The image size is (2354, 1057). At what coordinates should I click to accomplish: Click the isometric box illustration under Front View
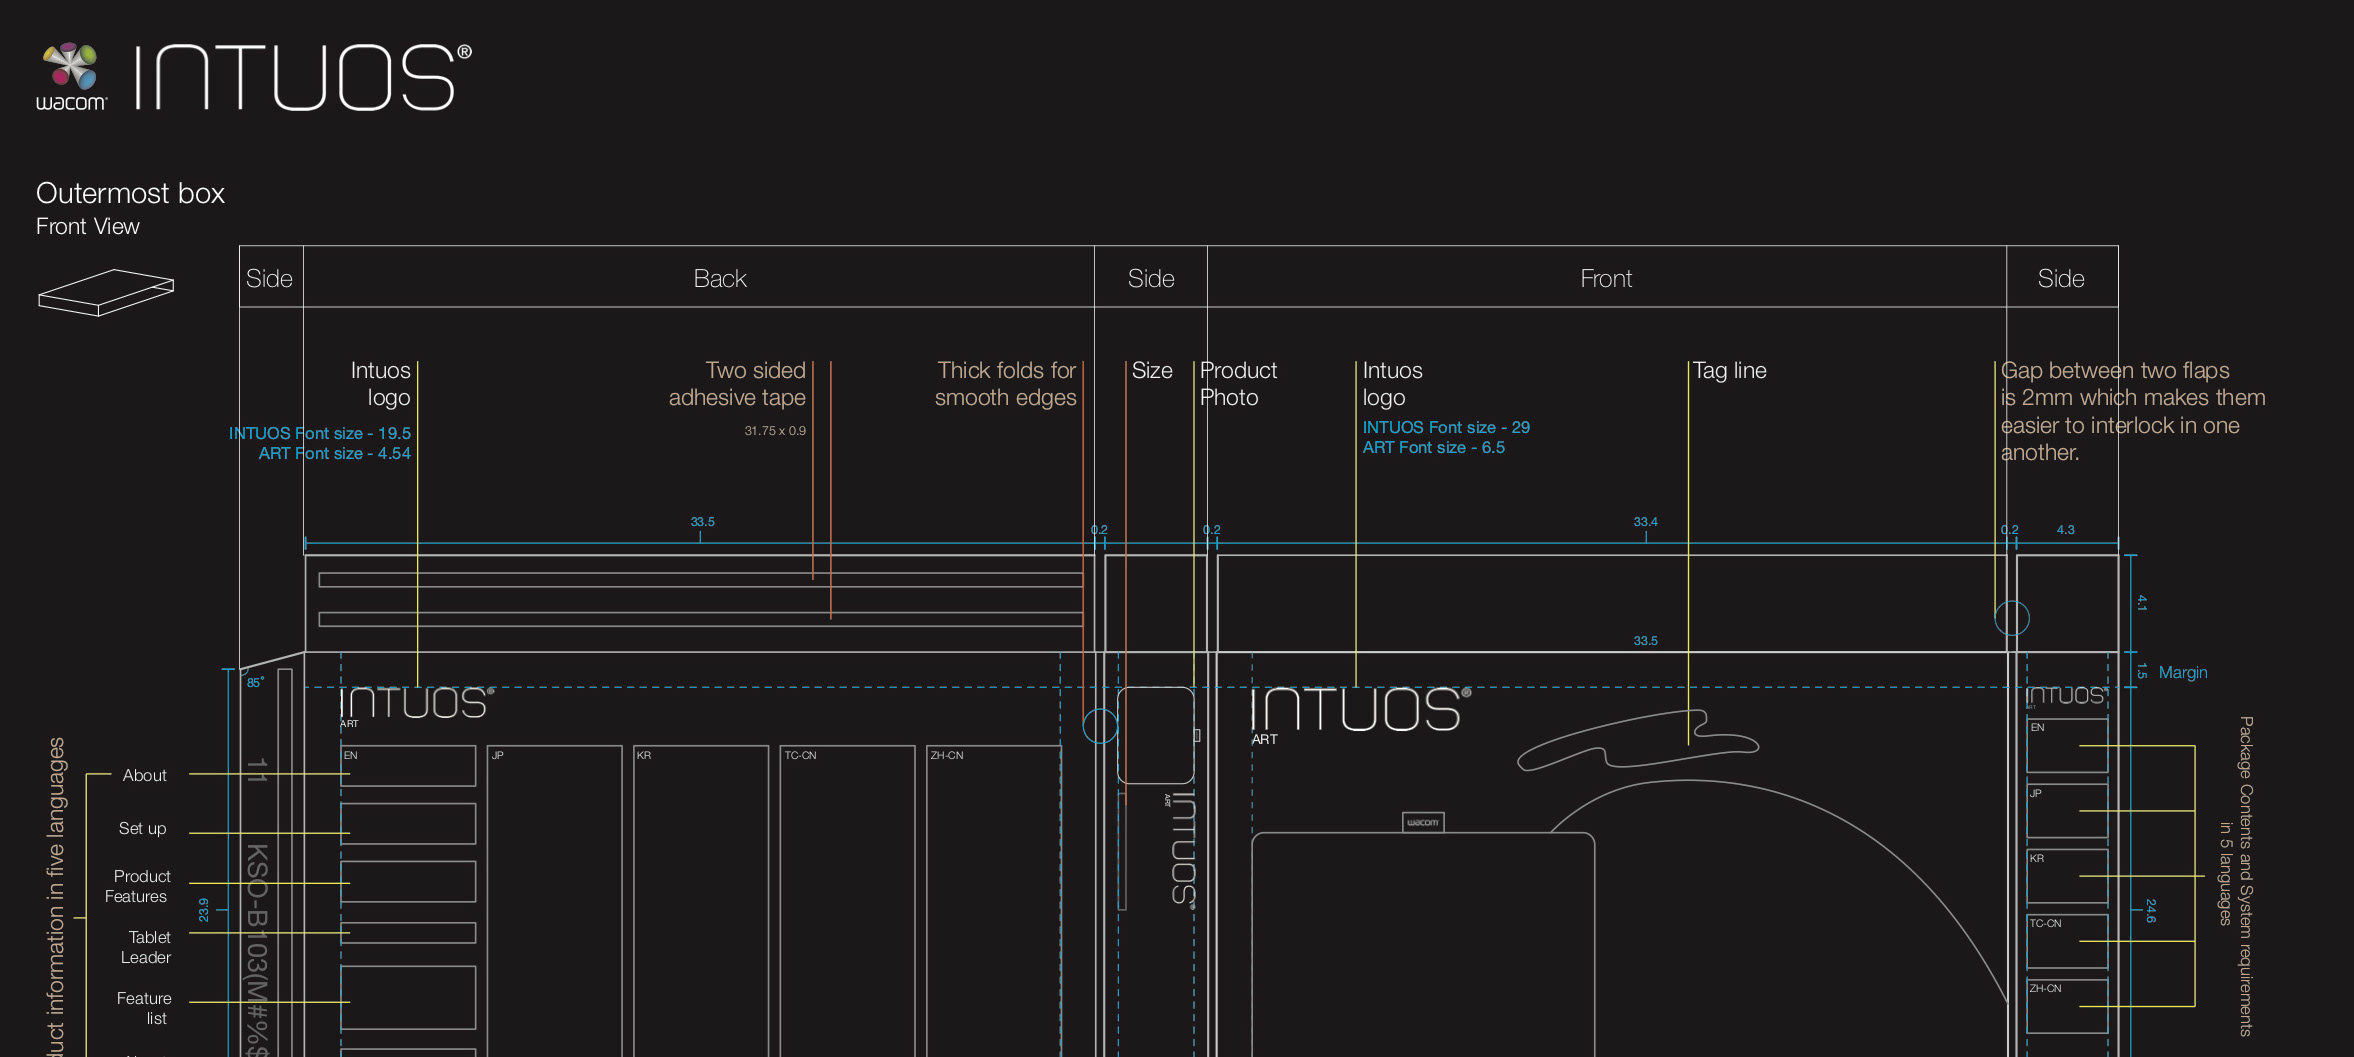(x=106, y=292)
